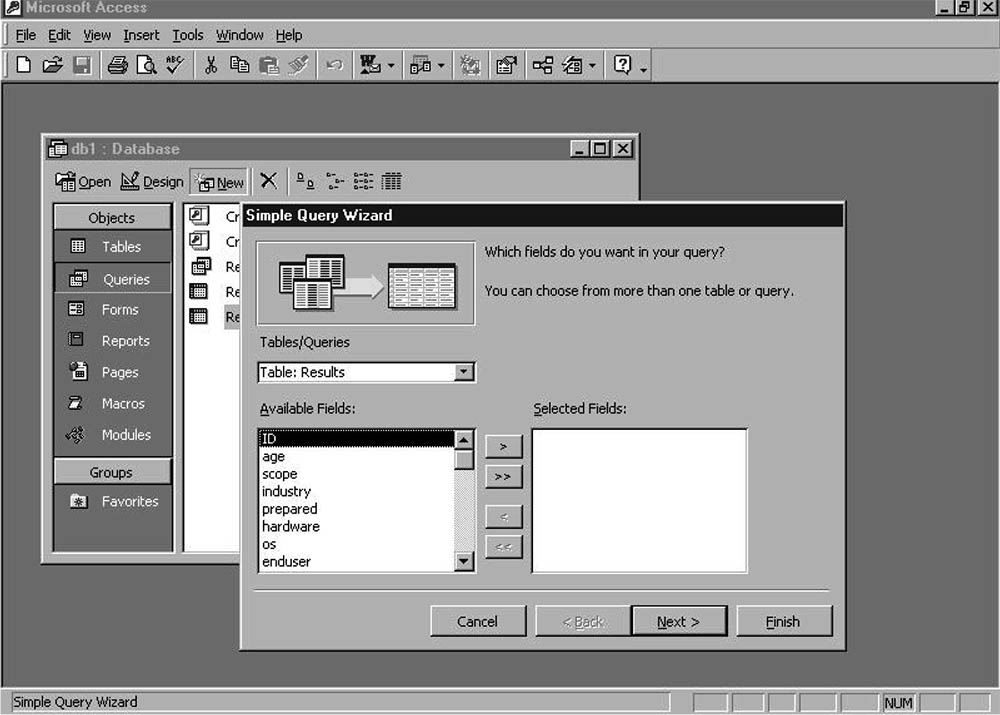Open the Window menu
The image size is (1000, 715).
click(x=240, y=35)
